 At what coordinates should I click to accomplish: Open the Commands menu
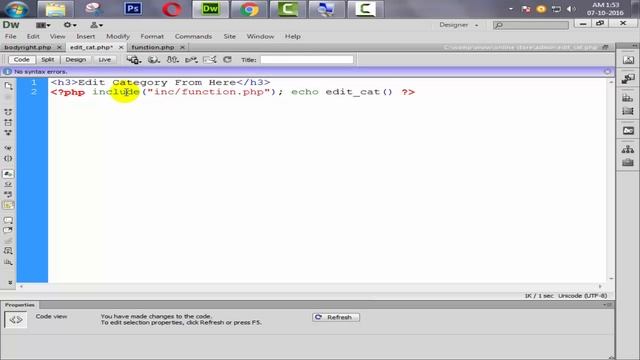point(193,36)
